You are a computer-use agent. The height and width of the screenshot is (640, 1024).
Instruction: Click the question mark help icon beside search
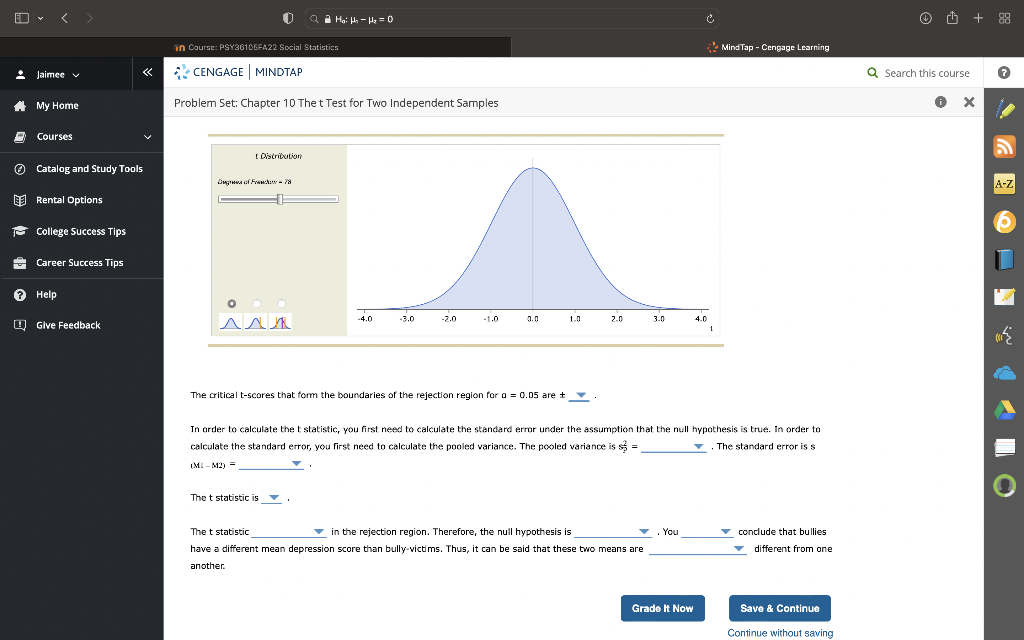click(1004, 72)
